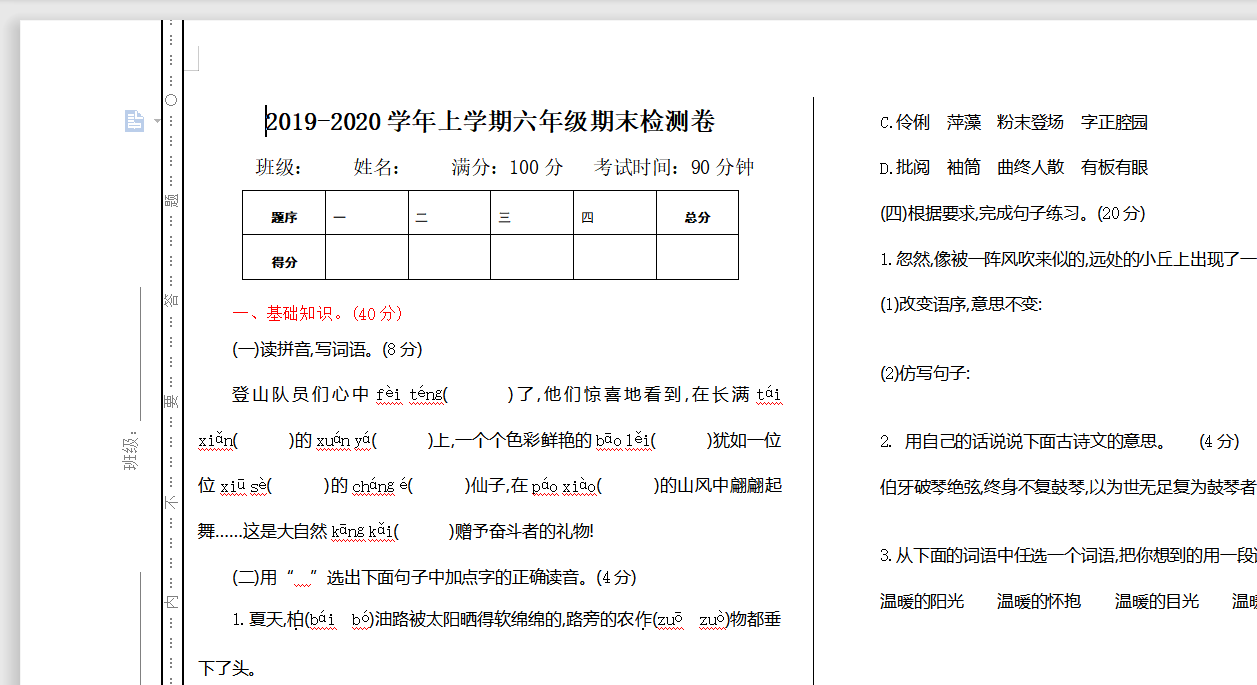This screenshot has width=1257, height=685.
Task: Click the paragraph layout icon in left margin
Action: click(x=133, y=121)
